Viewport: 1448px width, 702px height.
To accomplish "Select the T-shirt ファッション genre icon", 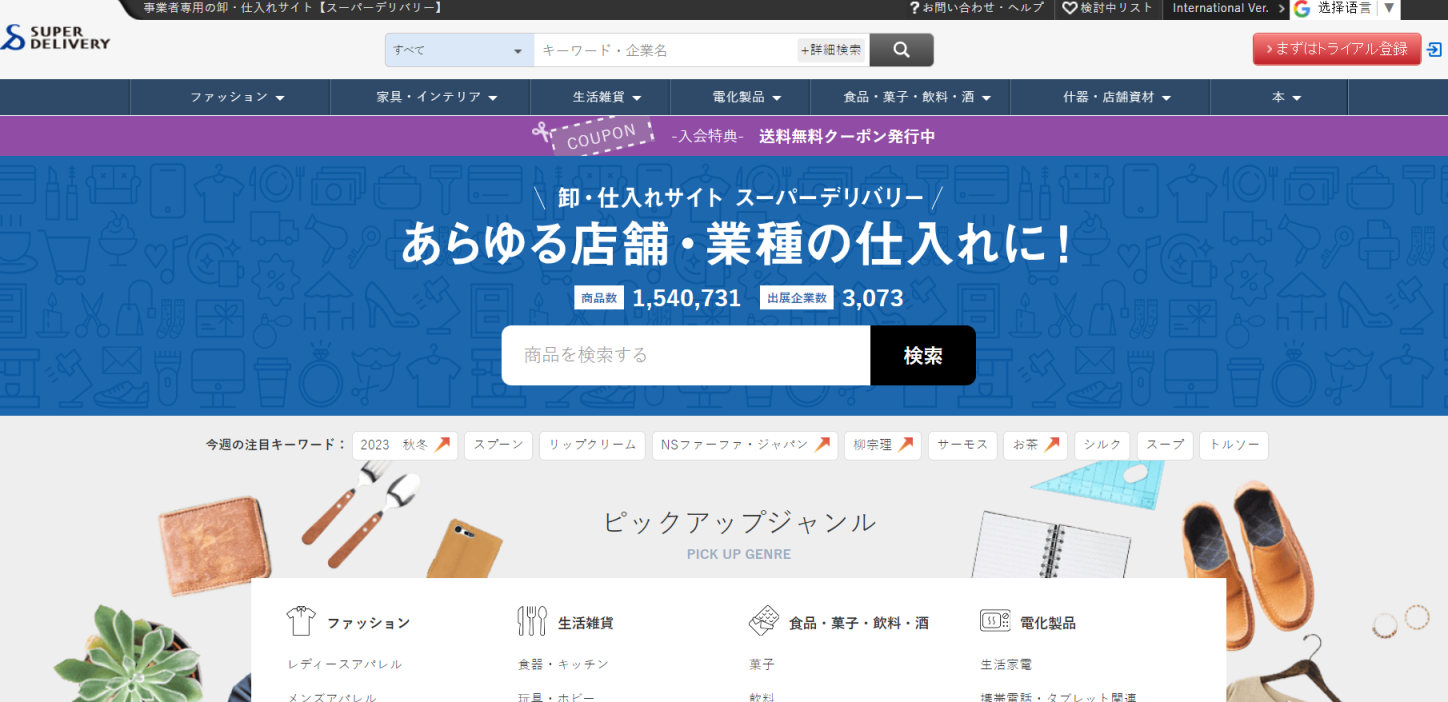I will point(299,620).
